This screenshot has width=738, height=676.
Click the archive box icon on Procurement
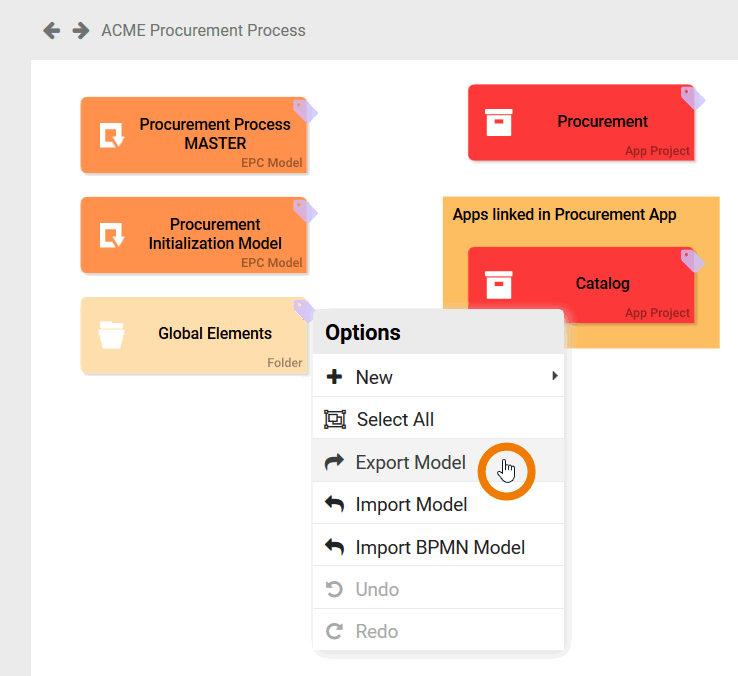(x=498, y=122)
